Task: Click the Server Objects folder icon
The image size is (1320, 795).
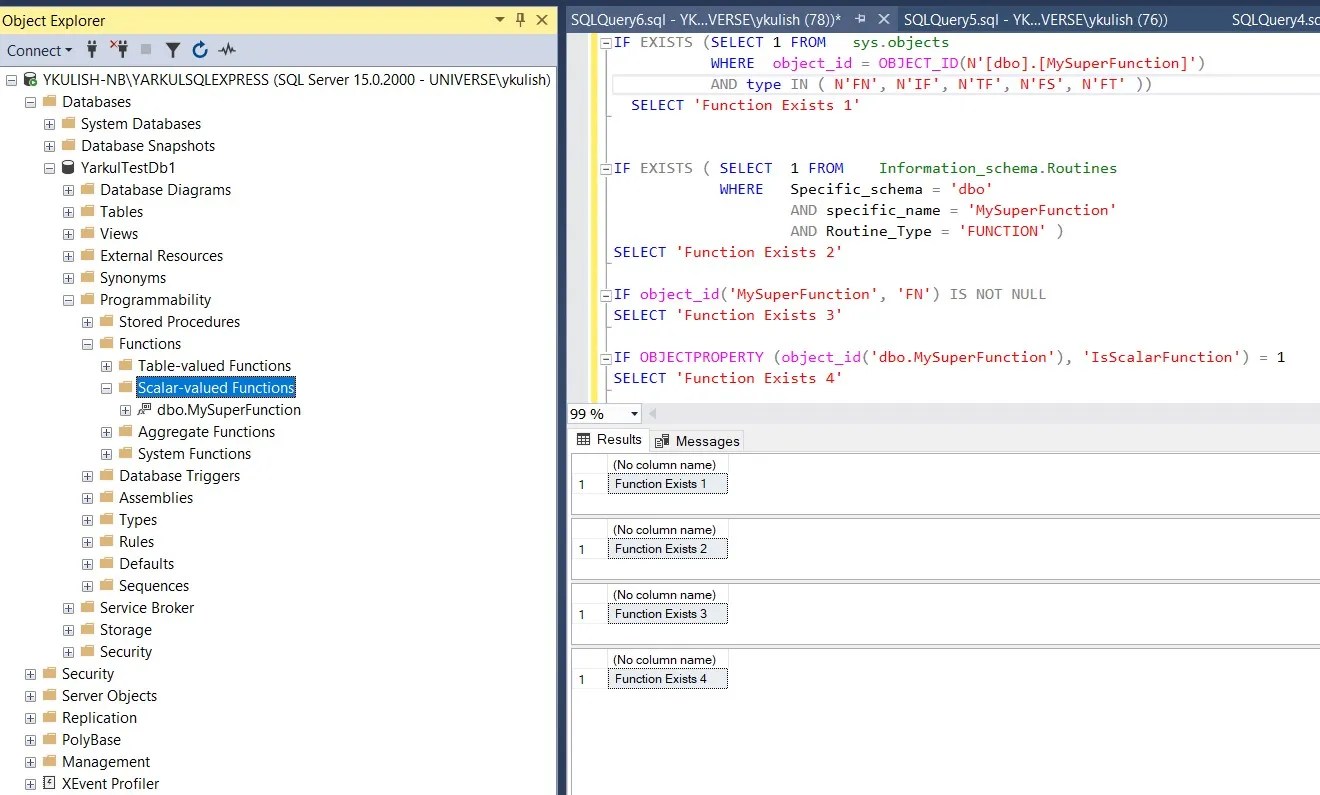Action: 49,696
